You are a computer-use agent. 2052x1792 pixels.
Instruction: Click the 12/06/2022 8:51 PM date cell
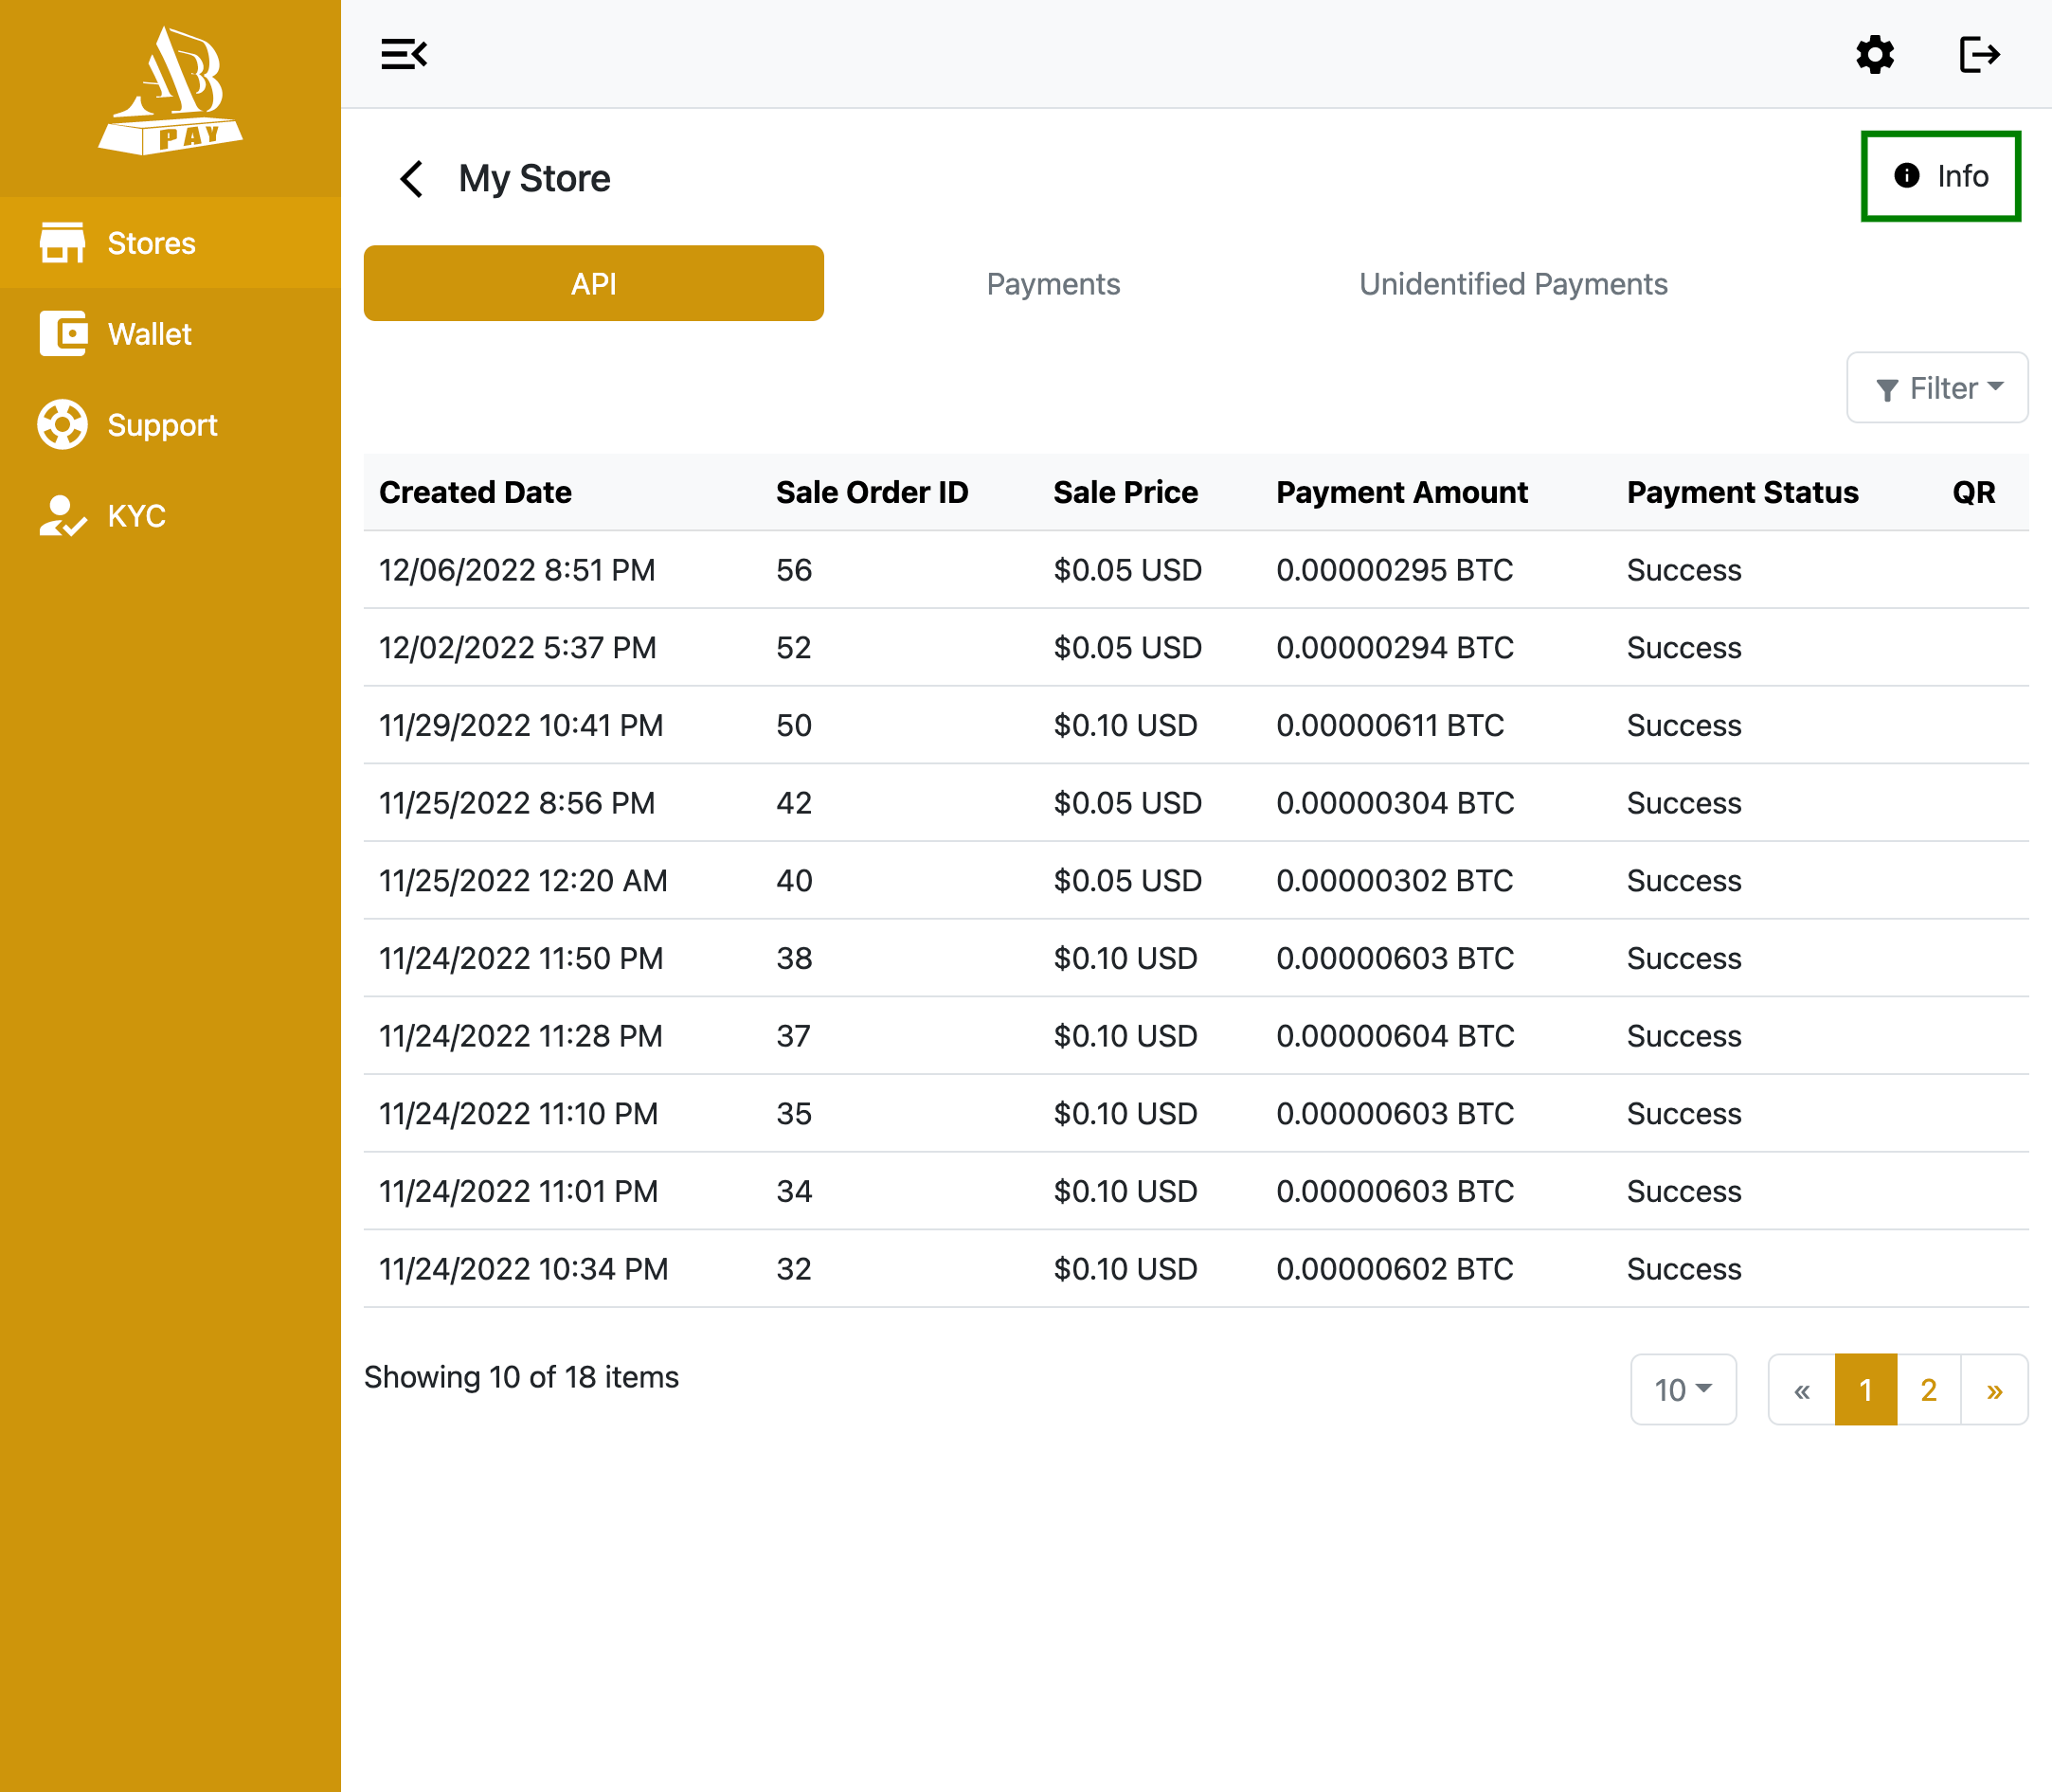pyautogui.click(x=517, y=570)
